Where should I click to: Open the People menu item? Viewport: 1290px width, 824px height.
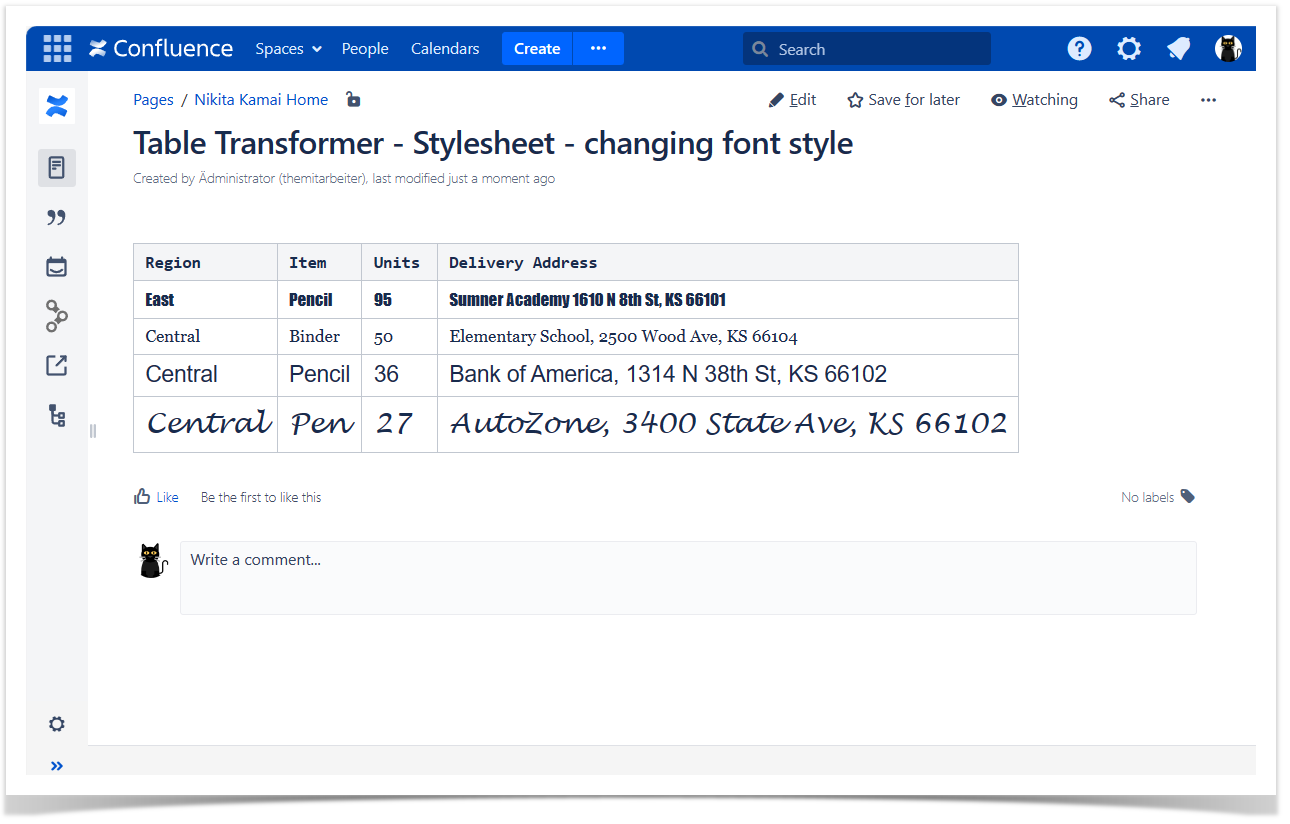click(x=365, y=48)
